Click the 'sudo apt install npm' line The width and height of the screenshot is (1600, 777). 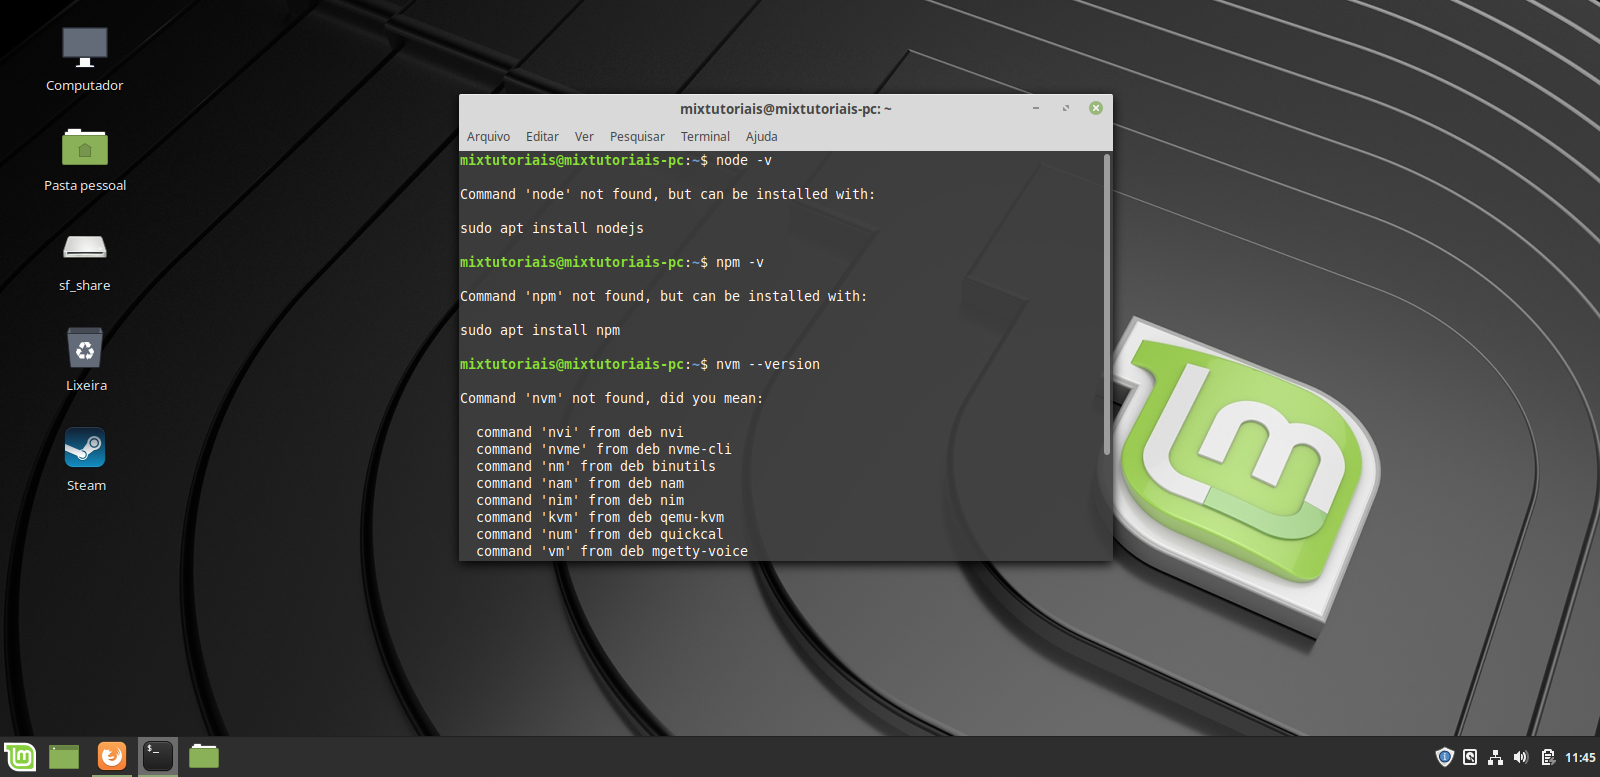point(540,330)
